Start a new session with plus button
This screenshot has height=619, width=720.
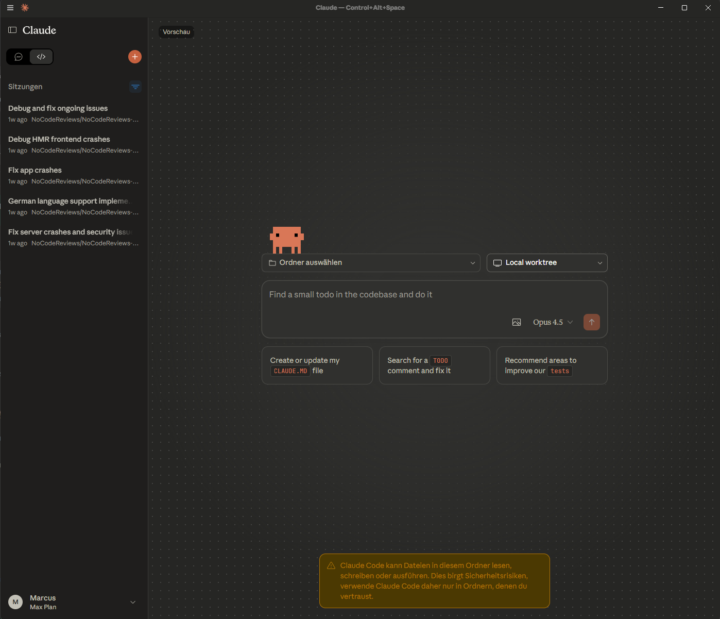[x=135, y=57]
